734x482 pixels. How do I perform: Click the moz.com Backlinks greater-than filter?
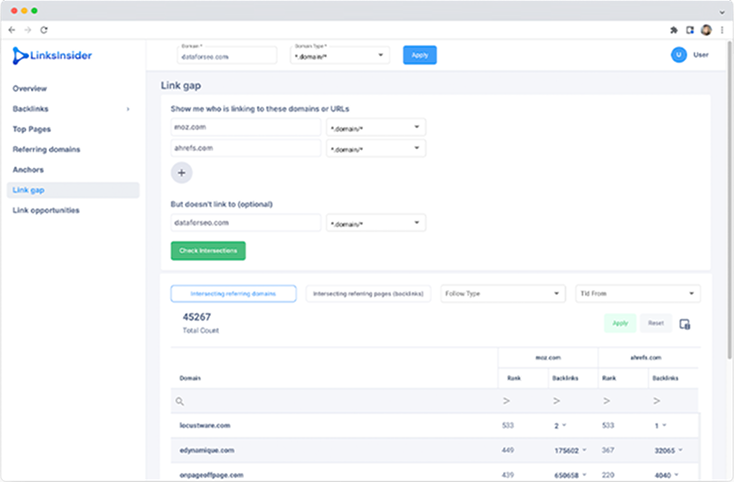[557, 401]
